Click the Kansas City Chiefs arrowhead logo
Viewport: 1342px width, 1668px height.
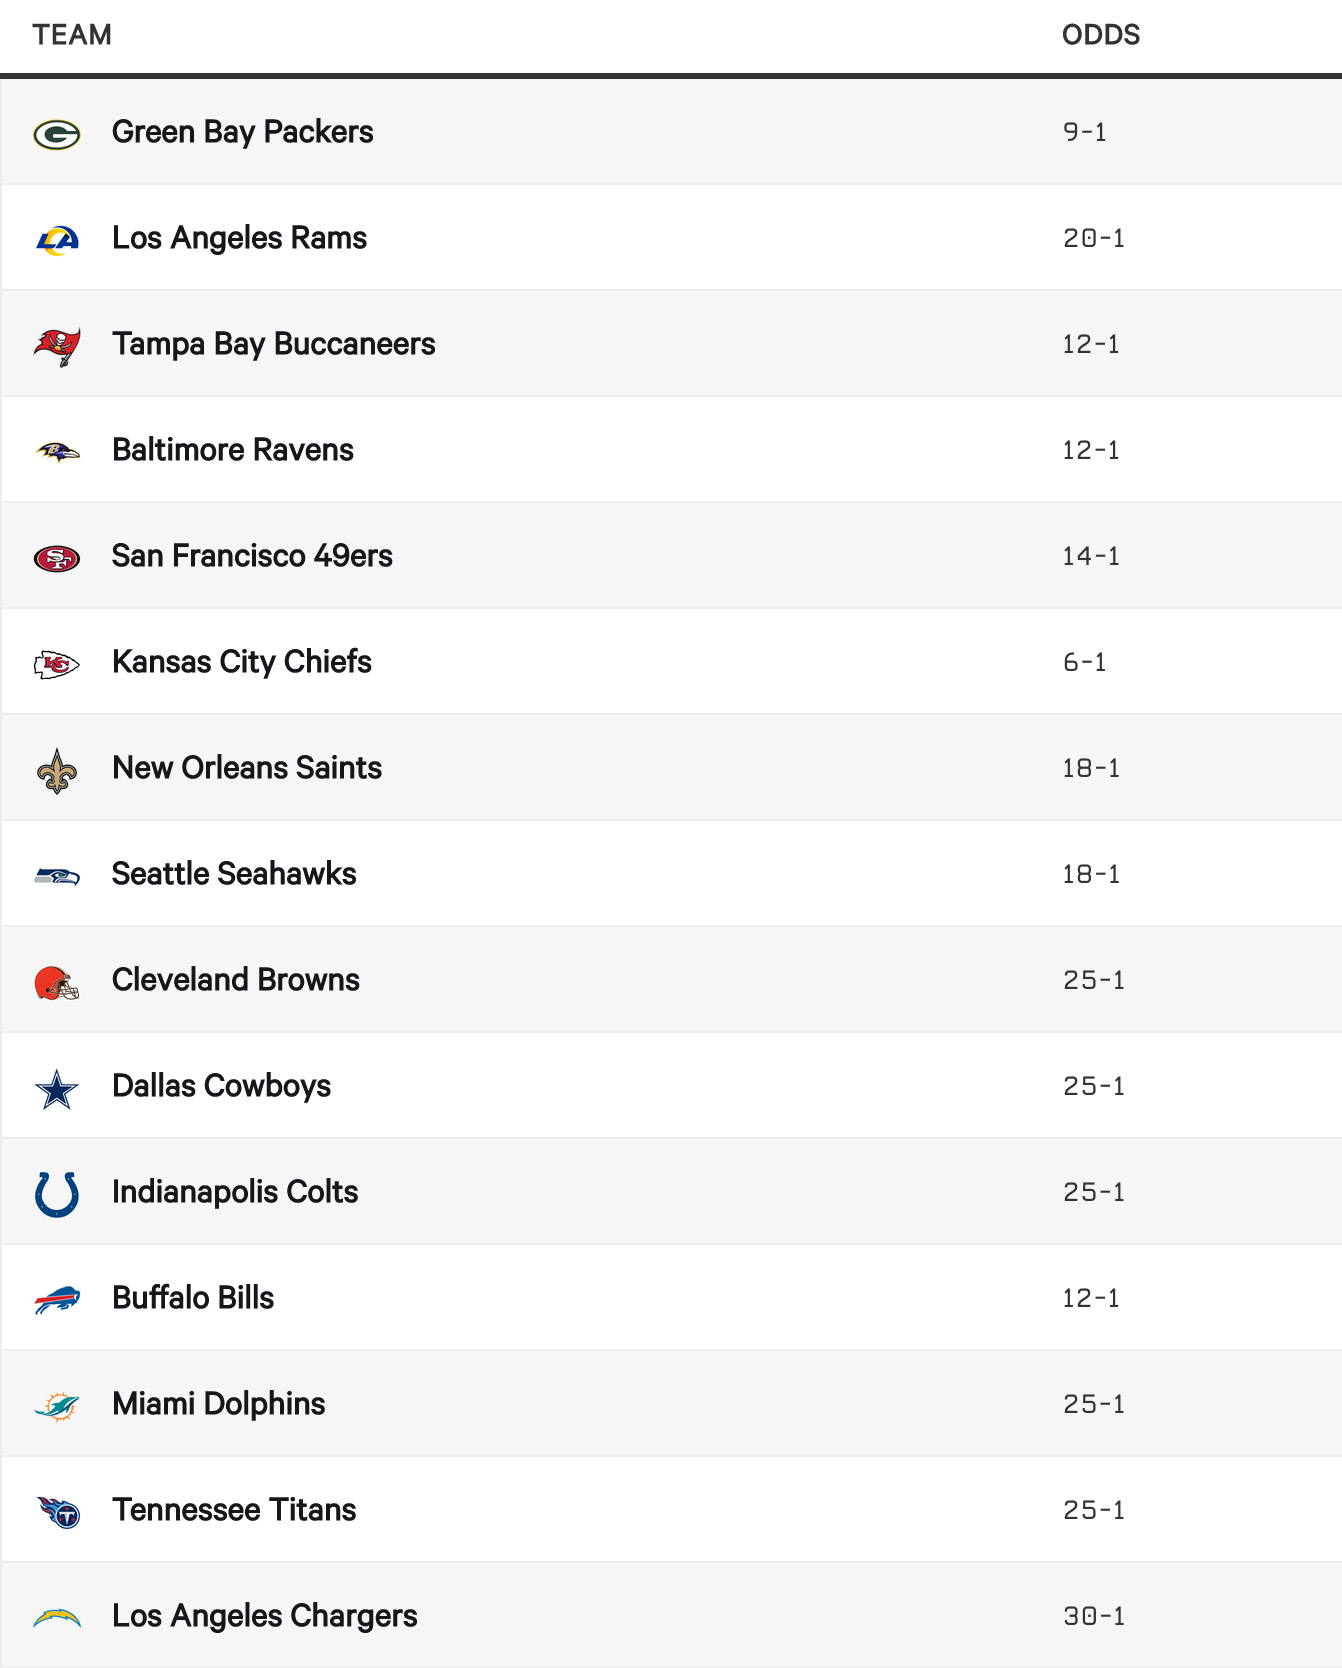pyautogui.click(x=57, y=664)
